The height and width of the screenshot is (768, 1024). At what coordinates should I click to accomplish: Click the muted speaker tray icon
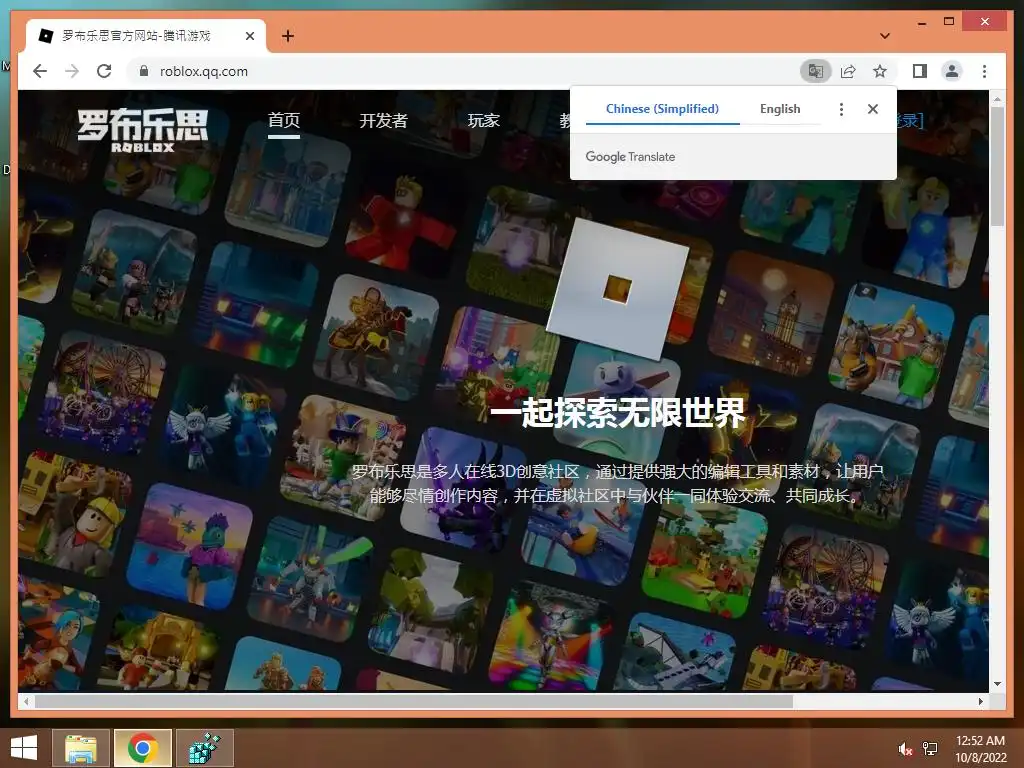[x=905, y=749]
